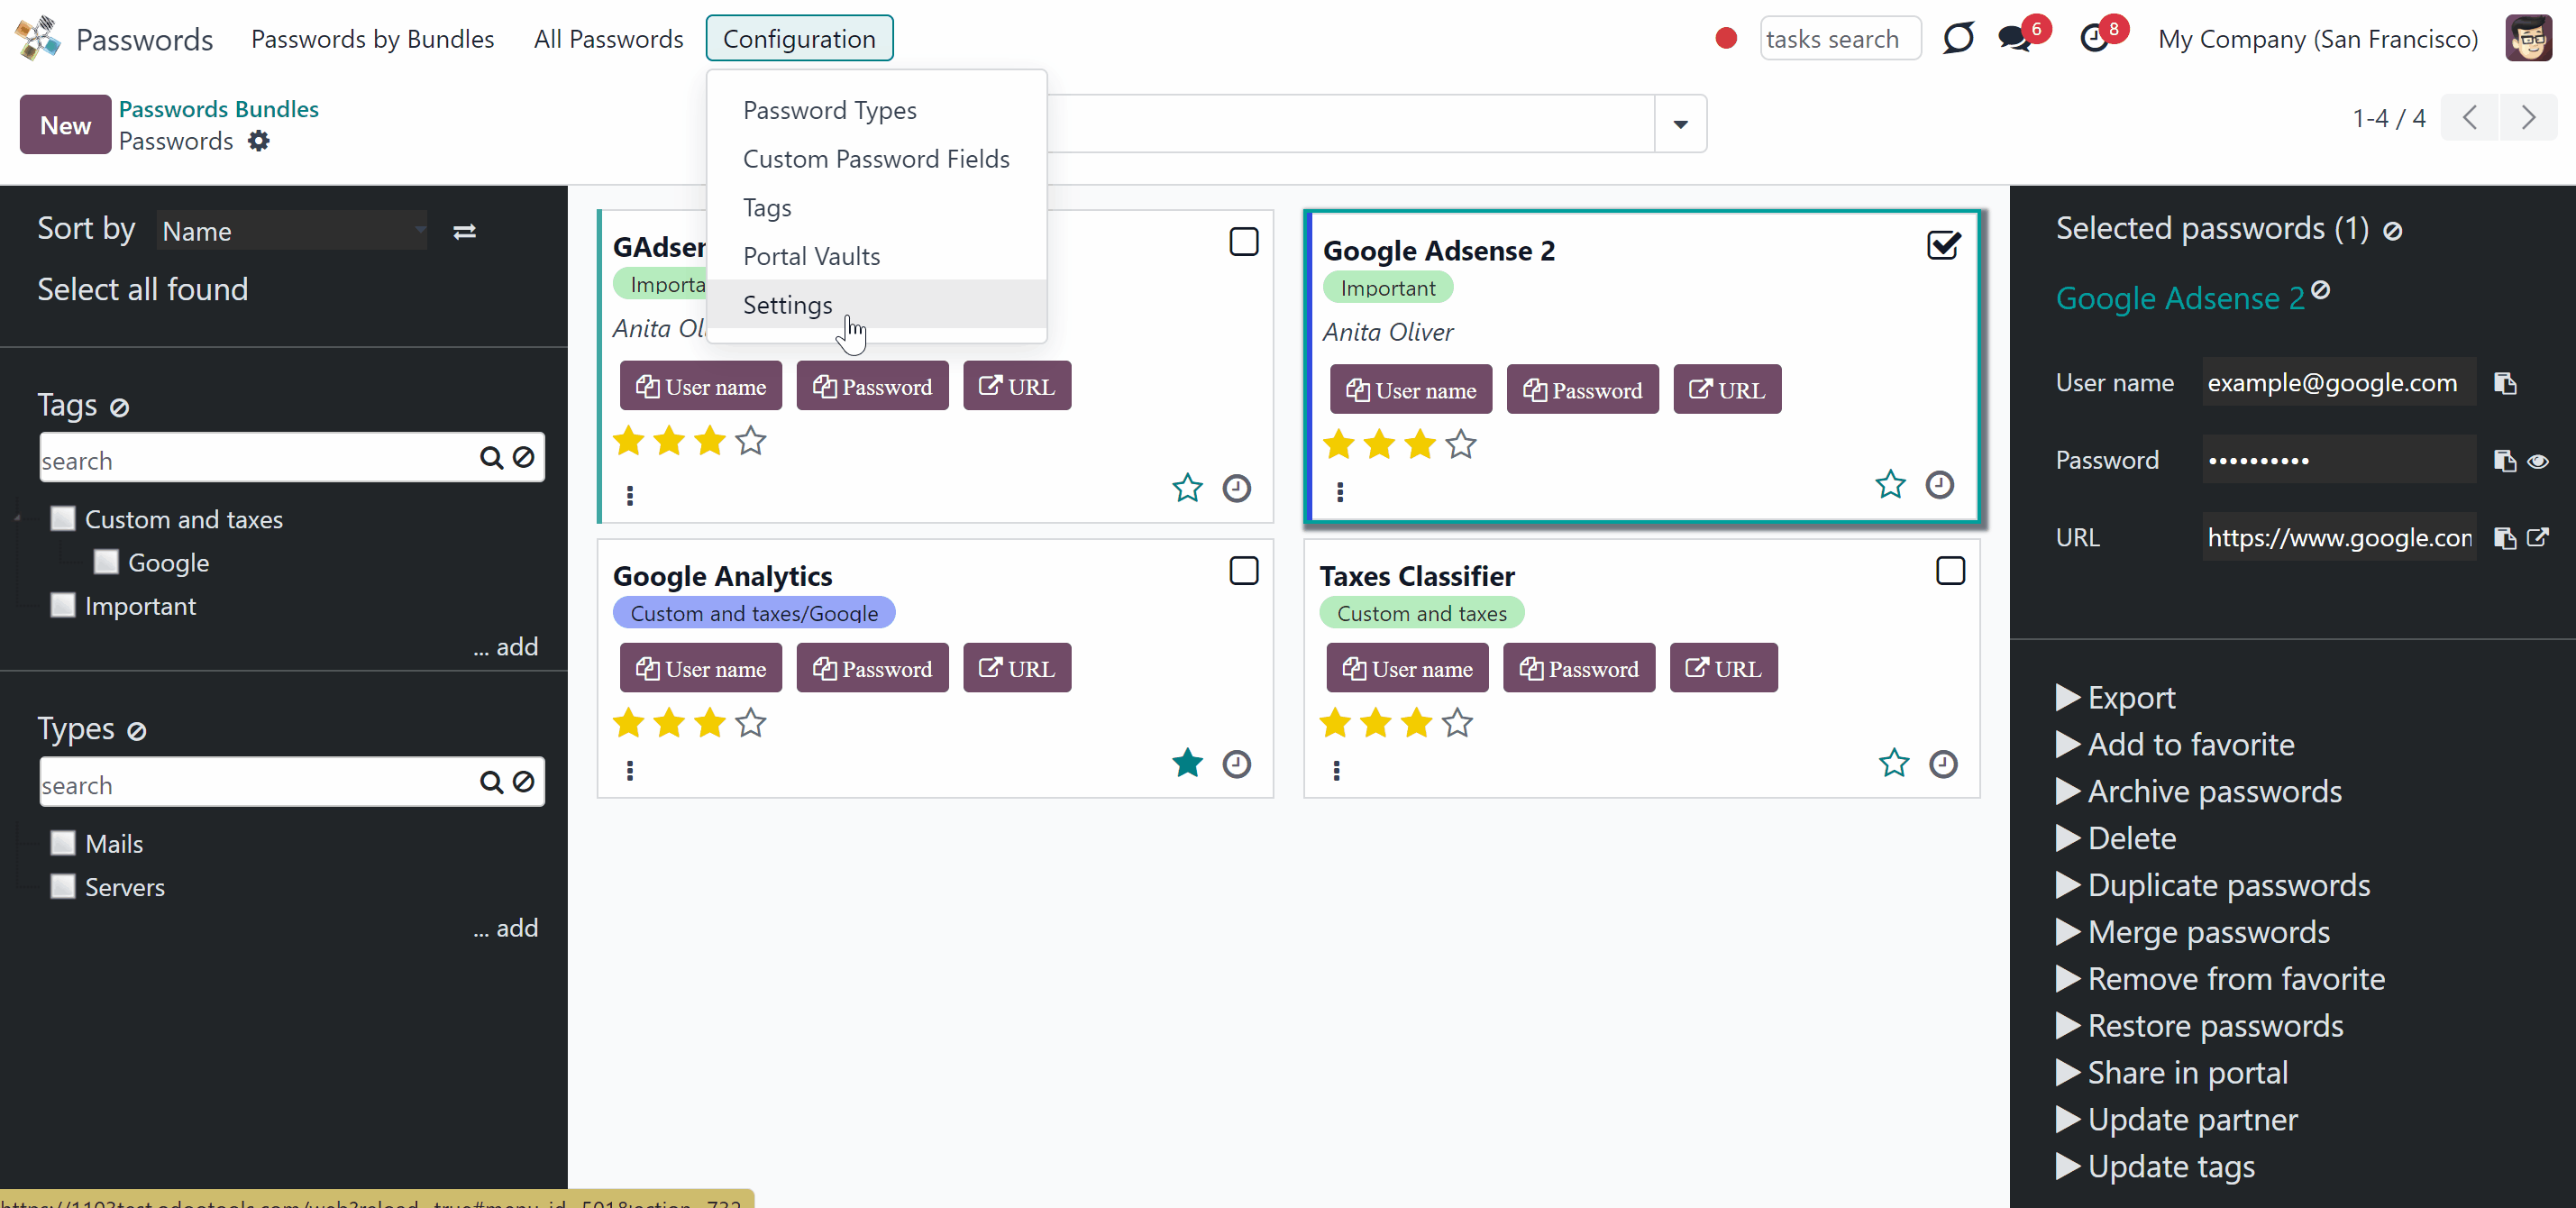Open the conversations chat icon

[x=2014, y=39]
